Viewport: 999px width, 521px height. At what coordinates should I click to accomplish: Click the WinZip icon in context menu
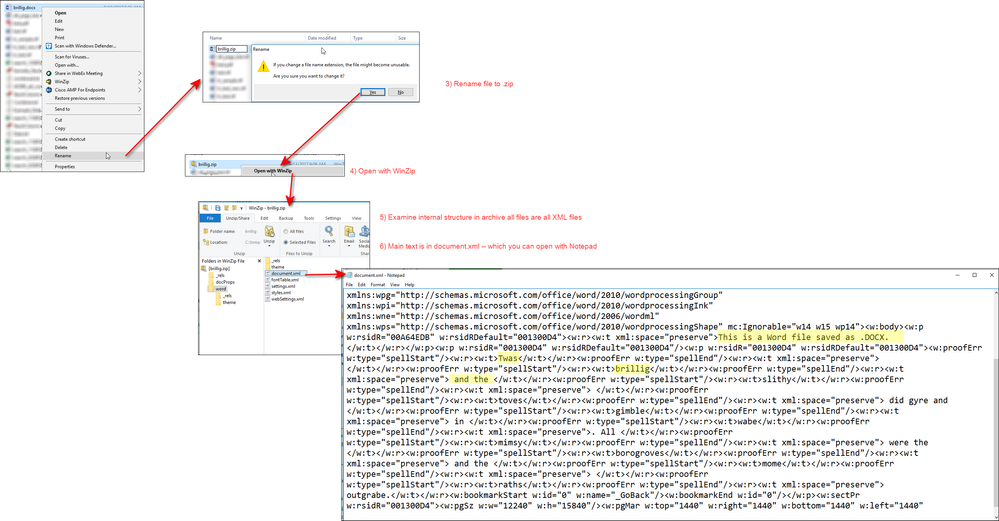tap(48, 82)
